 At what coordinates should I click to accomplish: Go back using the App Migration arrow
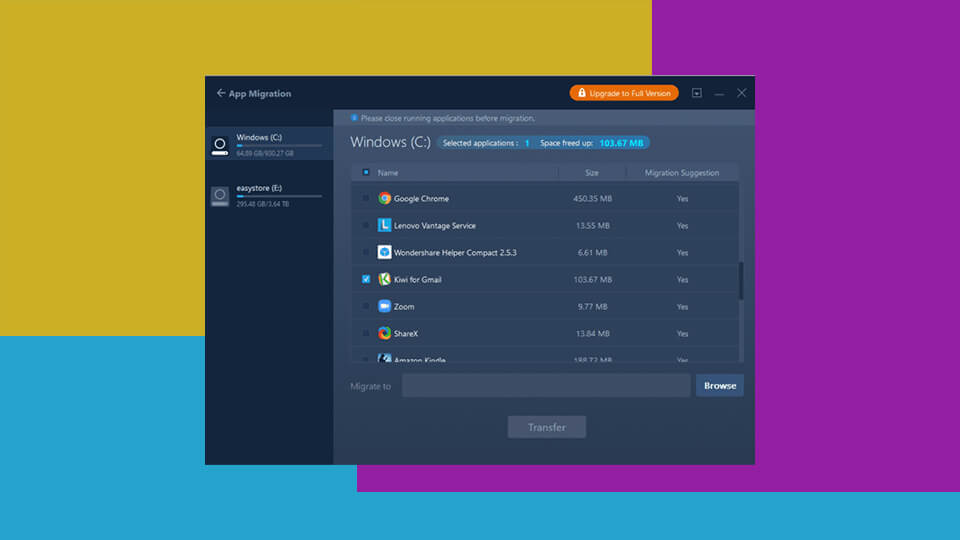coord(221,93)
